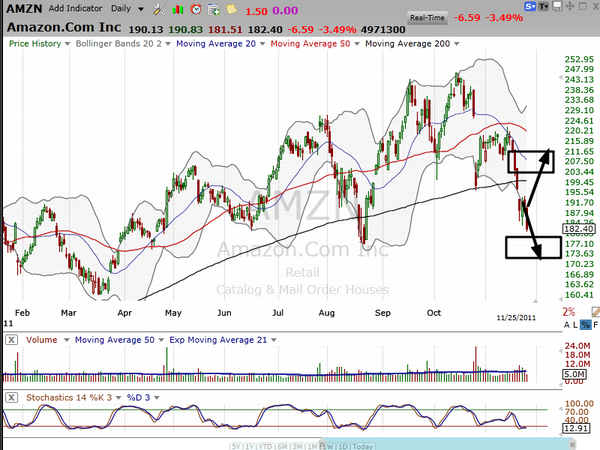Select logarithmic scale L
600x450 pixels.
(x=575, y=325)
